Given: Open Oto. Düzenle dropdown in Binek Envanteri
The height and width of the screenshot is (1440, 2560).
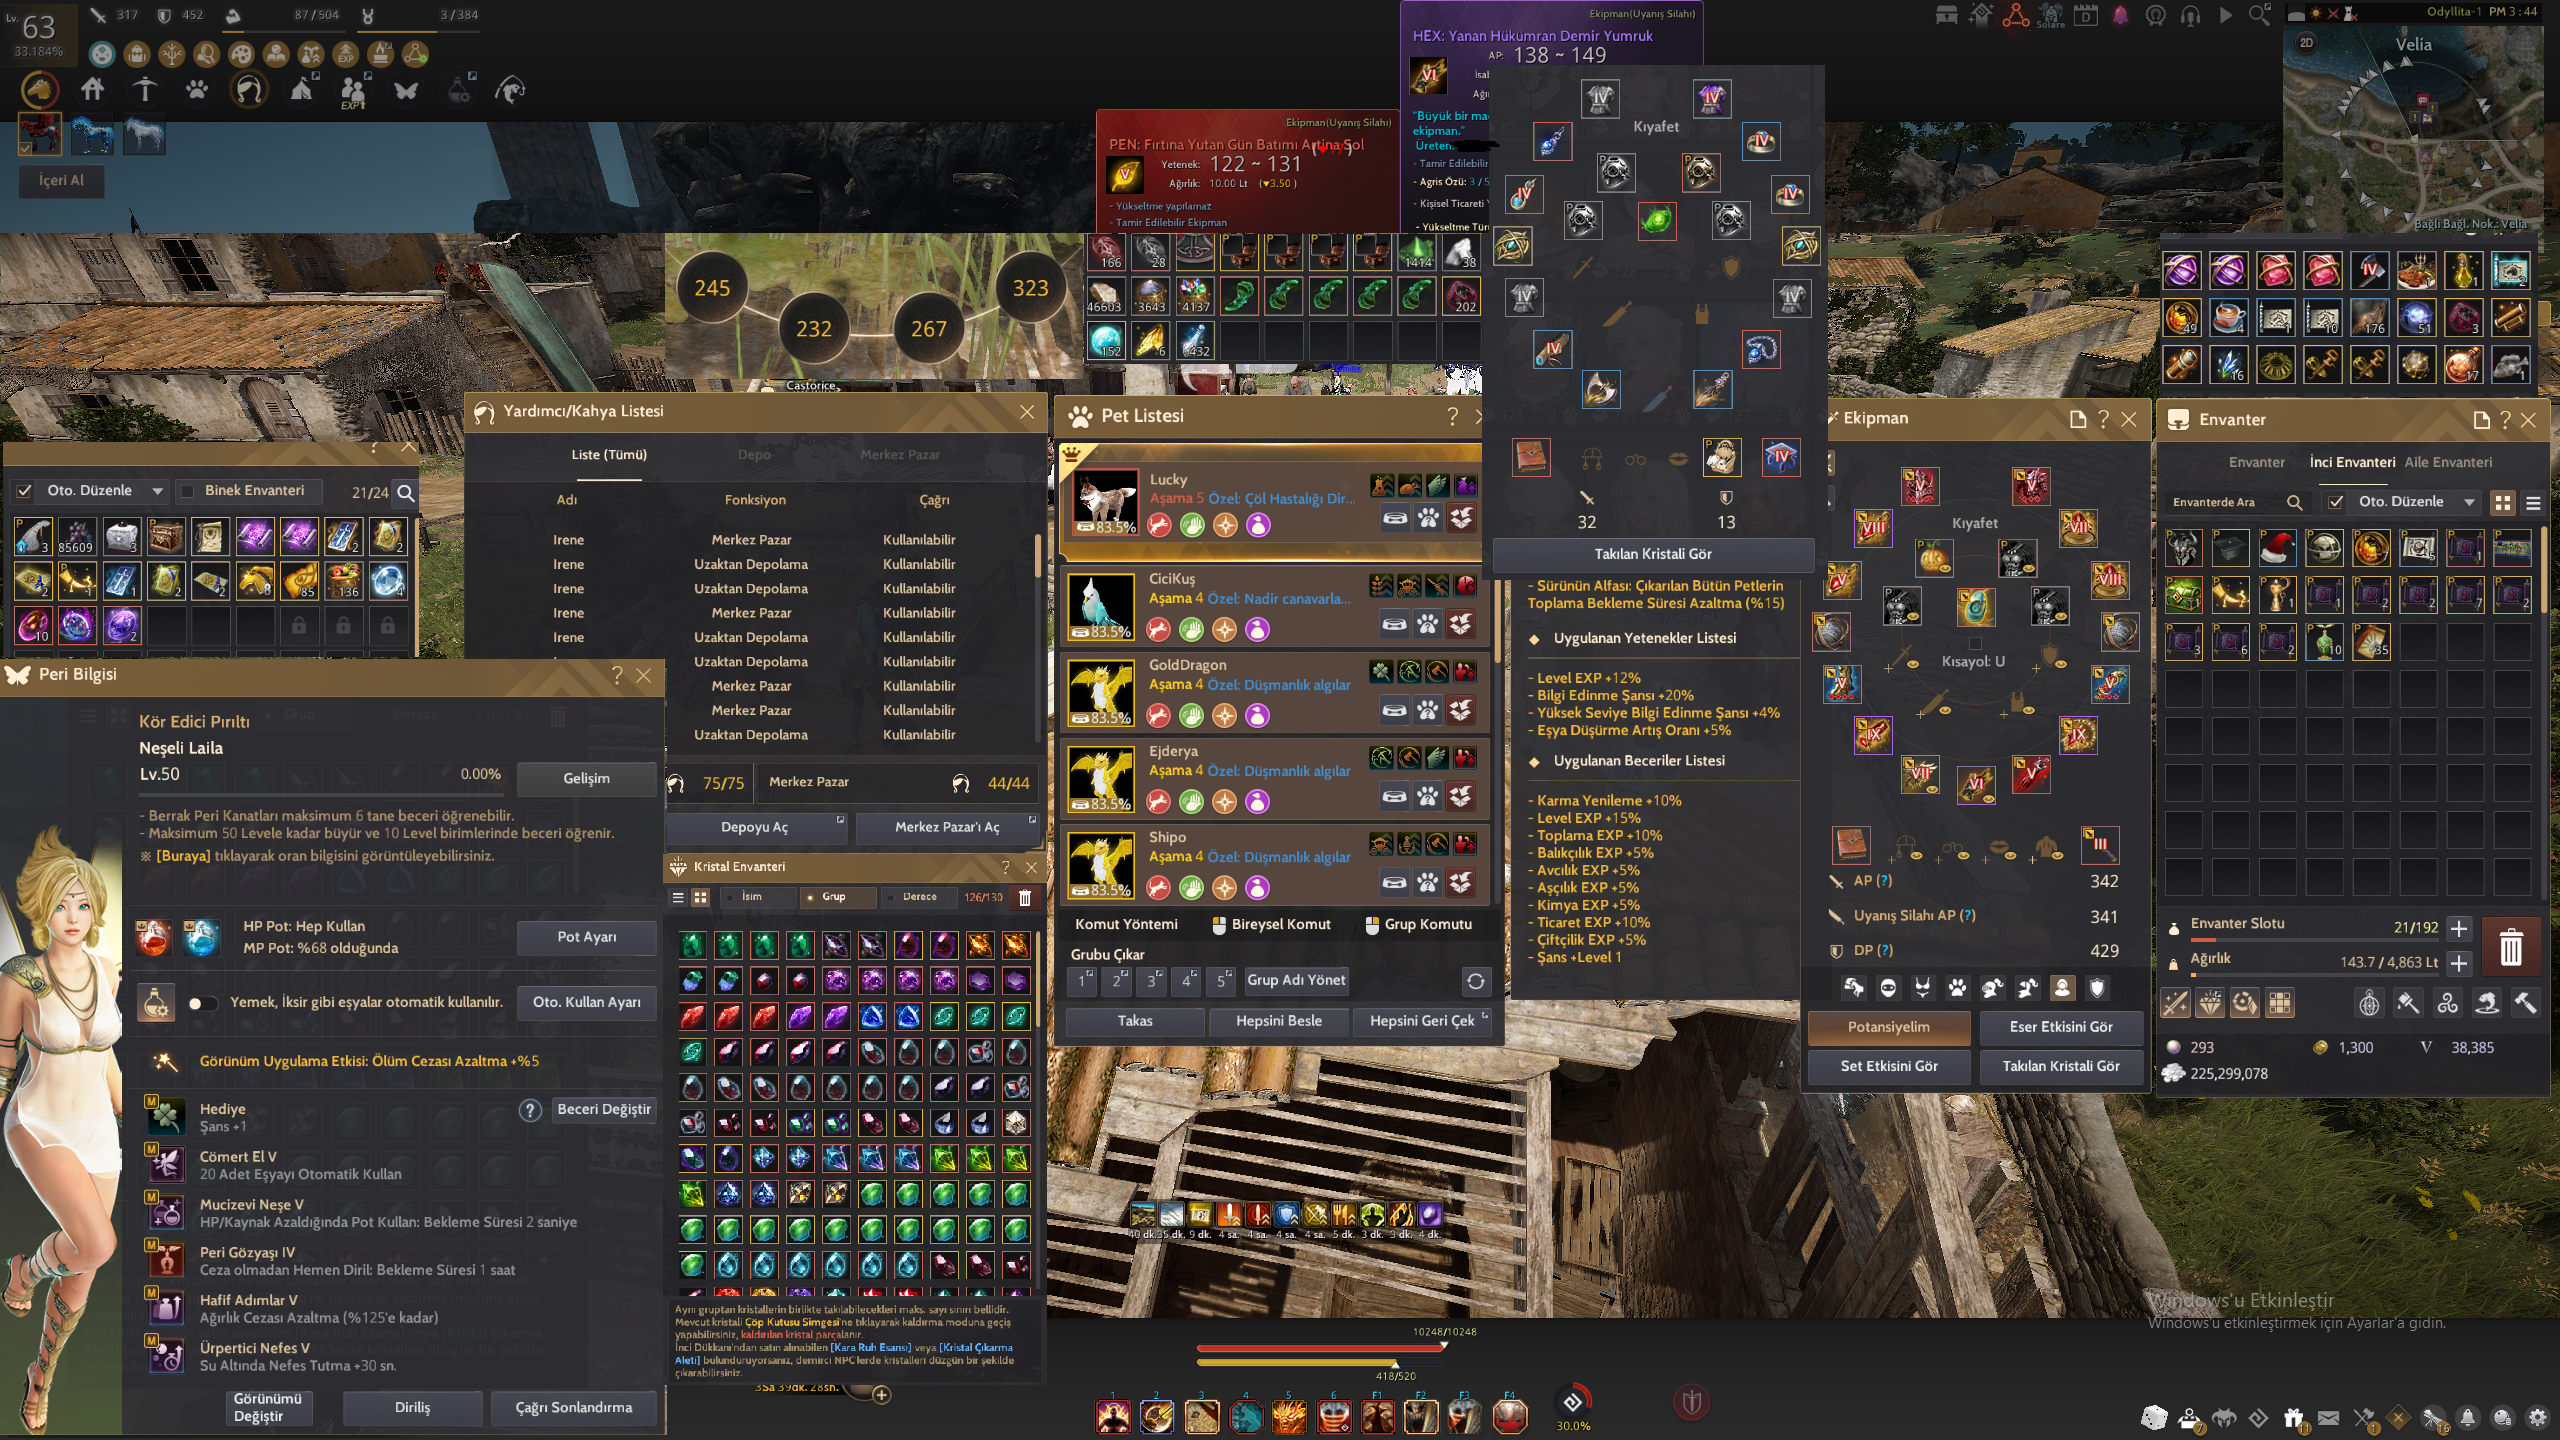Looking at the screenshot, I should pos(157,491).
